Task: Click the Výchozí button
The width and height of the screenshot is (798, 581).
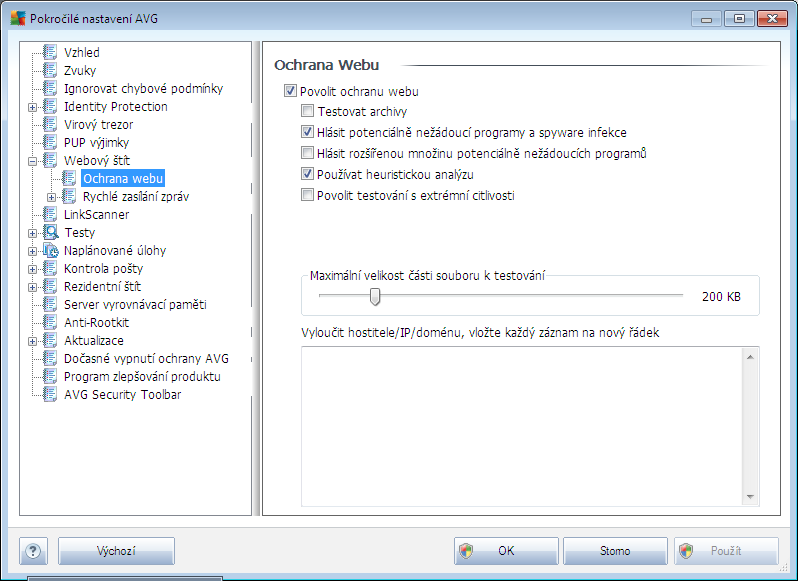Action: pos(116,551)
